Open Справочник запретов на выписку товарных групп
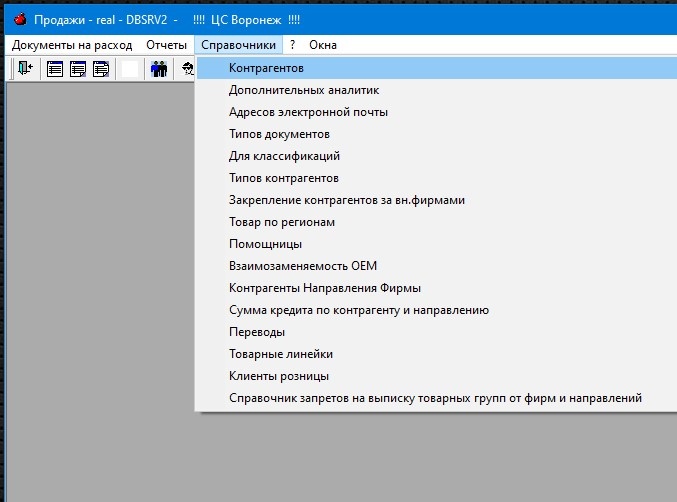Image resolution: width=677 pixels, height=502 pixels. (x=437, y=398)
